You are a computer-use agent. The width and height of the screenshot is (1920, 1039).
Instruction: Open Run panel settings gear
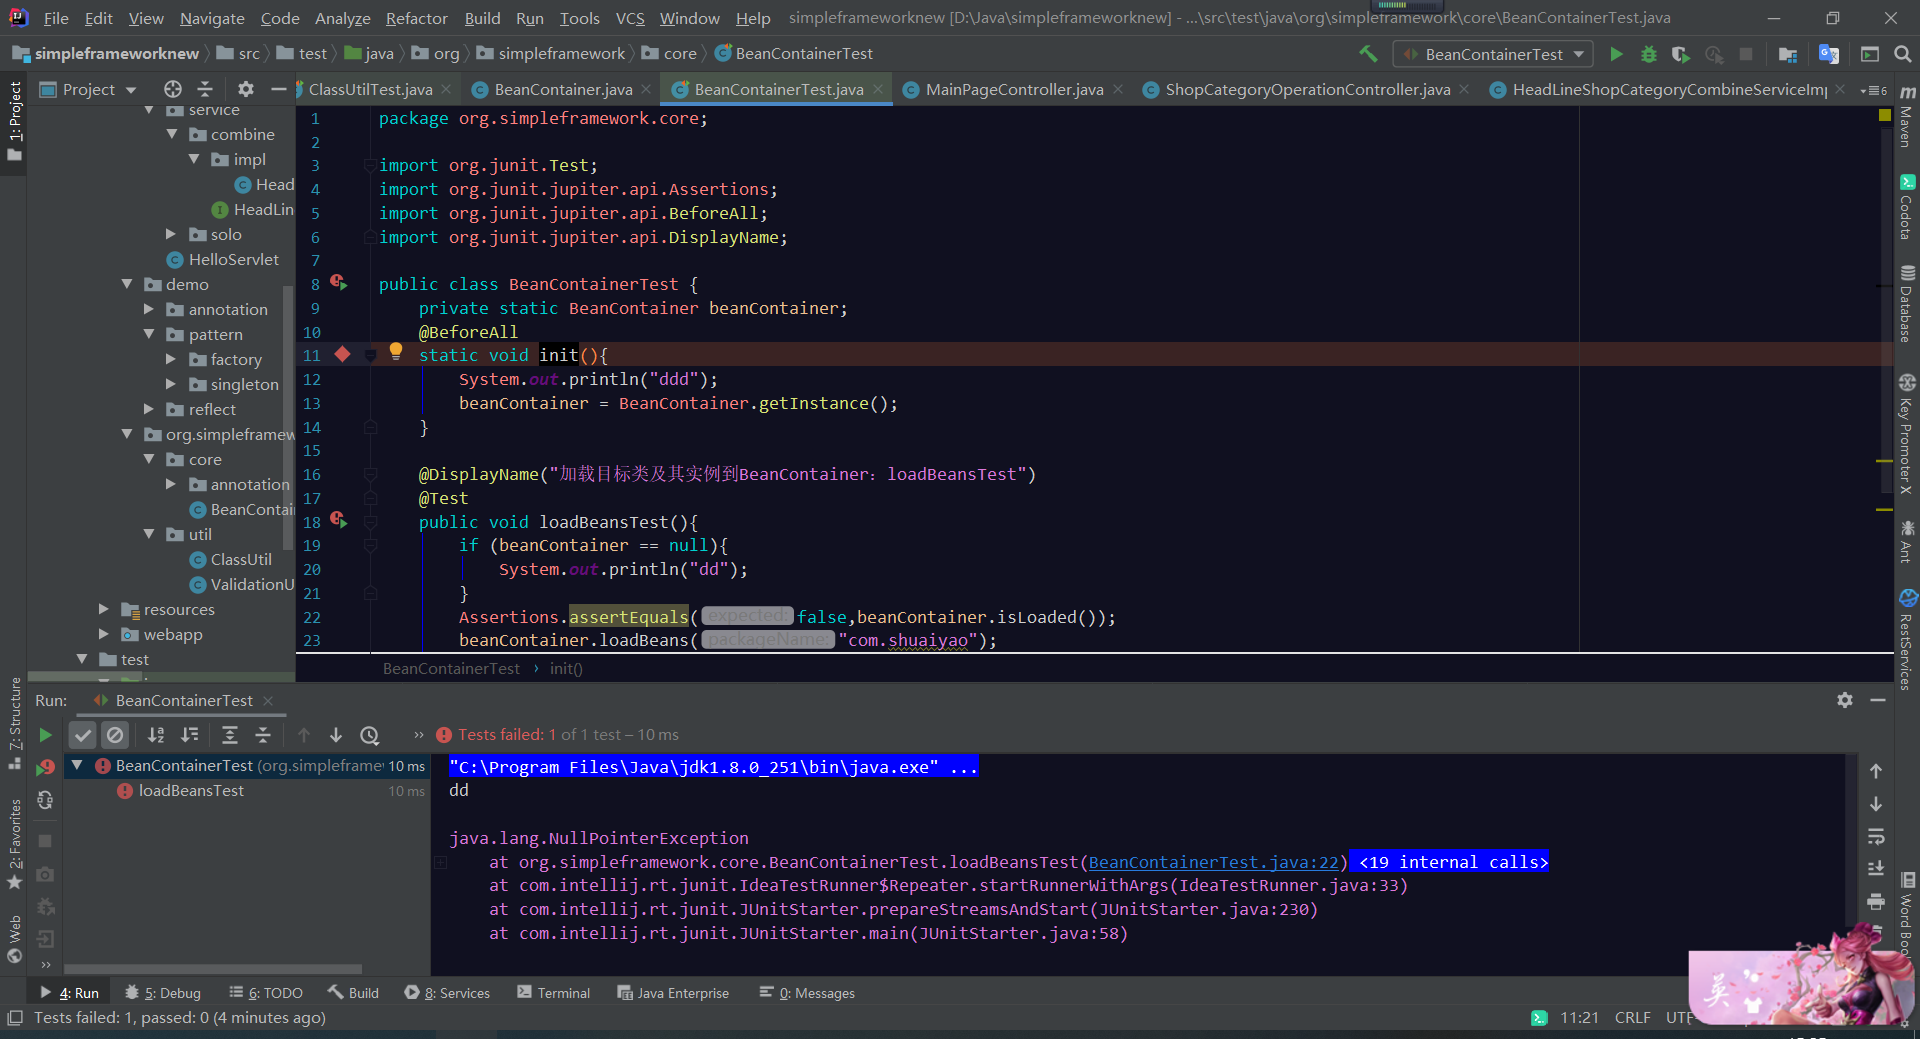pos(1845,700)
